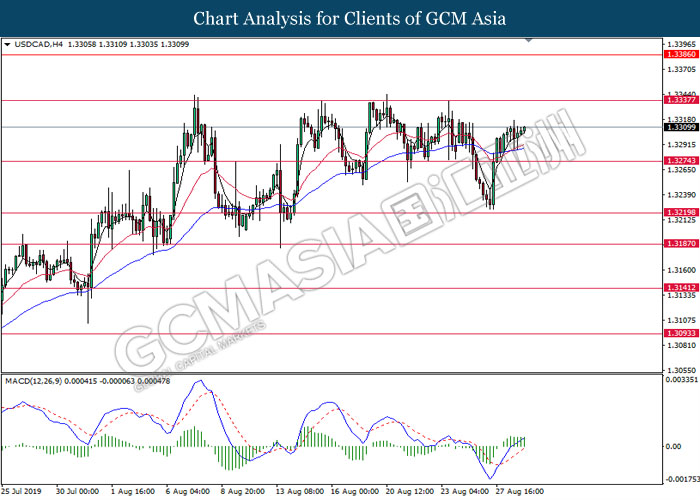Select the 1.31870 red price tag

(680, 244)
